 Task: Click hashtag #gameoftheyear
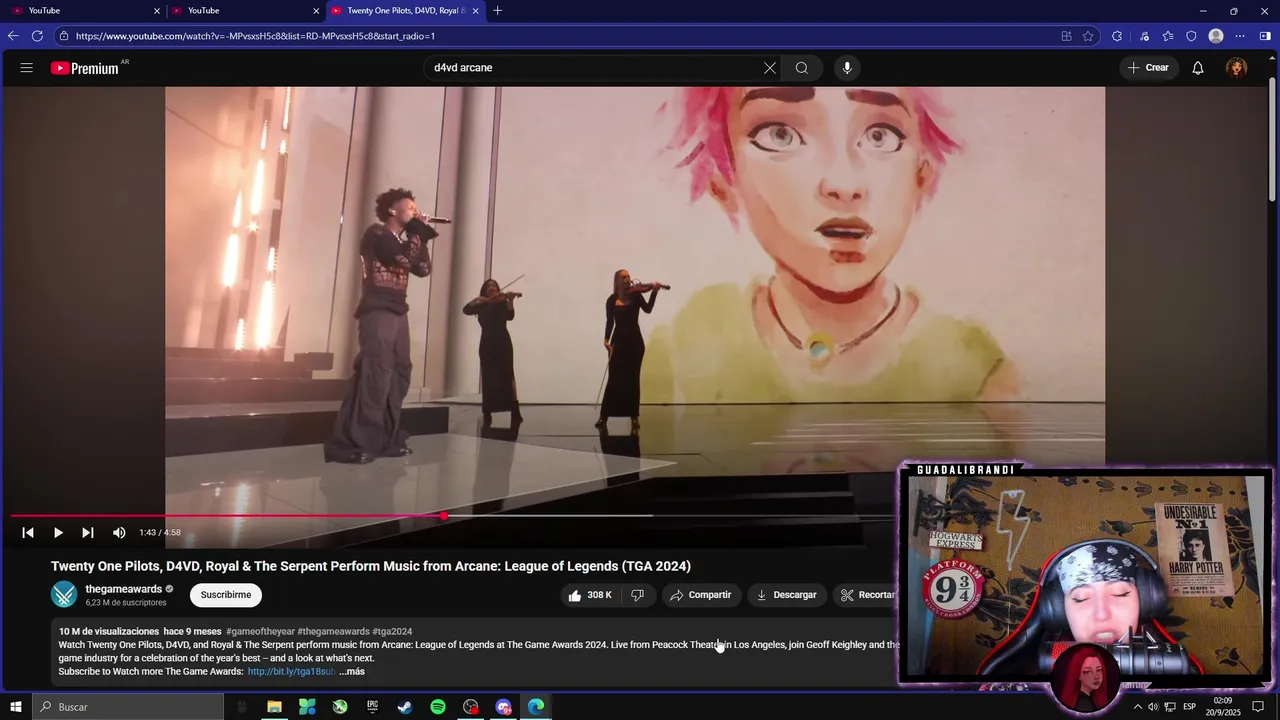point(260,632)
